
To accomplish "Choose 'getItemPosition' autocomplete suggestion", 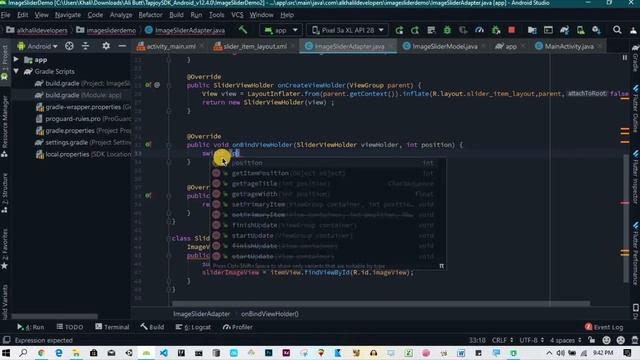I will [x=328, y=173].
